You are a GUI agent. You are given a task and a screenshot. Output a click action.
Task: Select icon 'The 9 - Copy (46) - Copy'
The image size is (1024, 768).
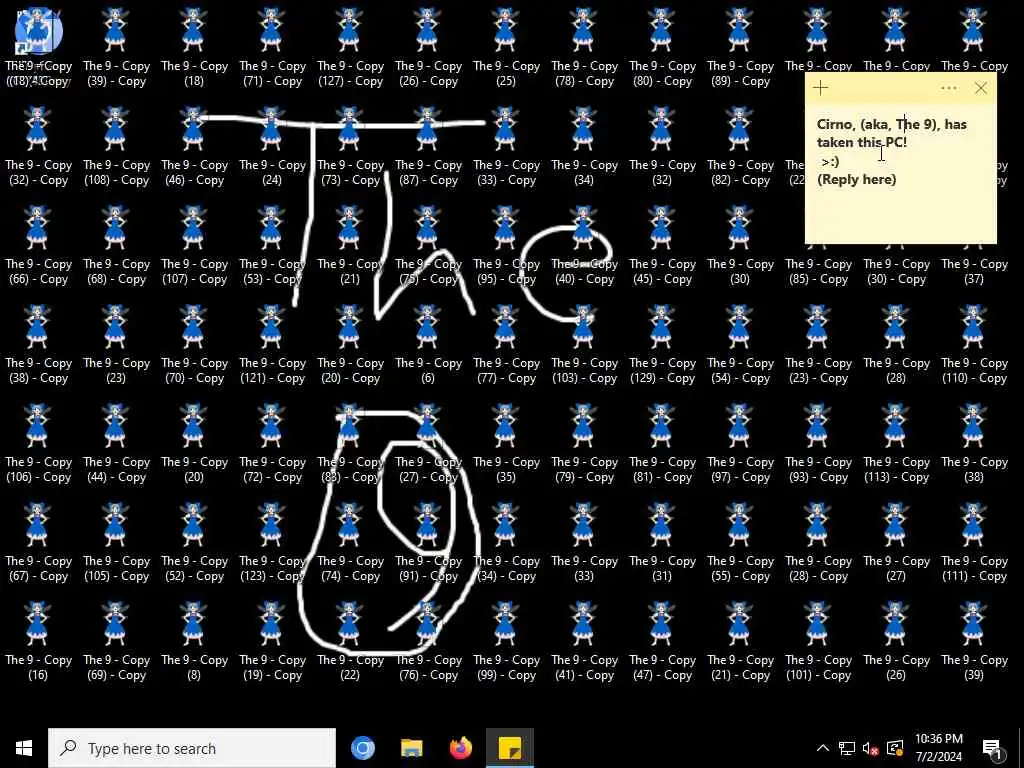[x=194, y=148]
